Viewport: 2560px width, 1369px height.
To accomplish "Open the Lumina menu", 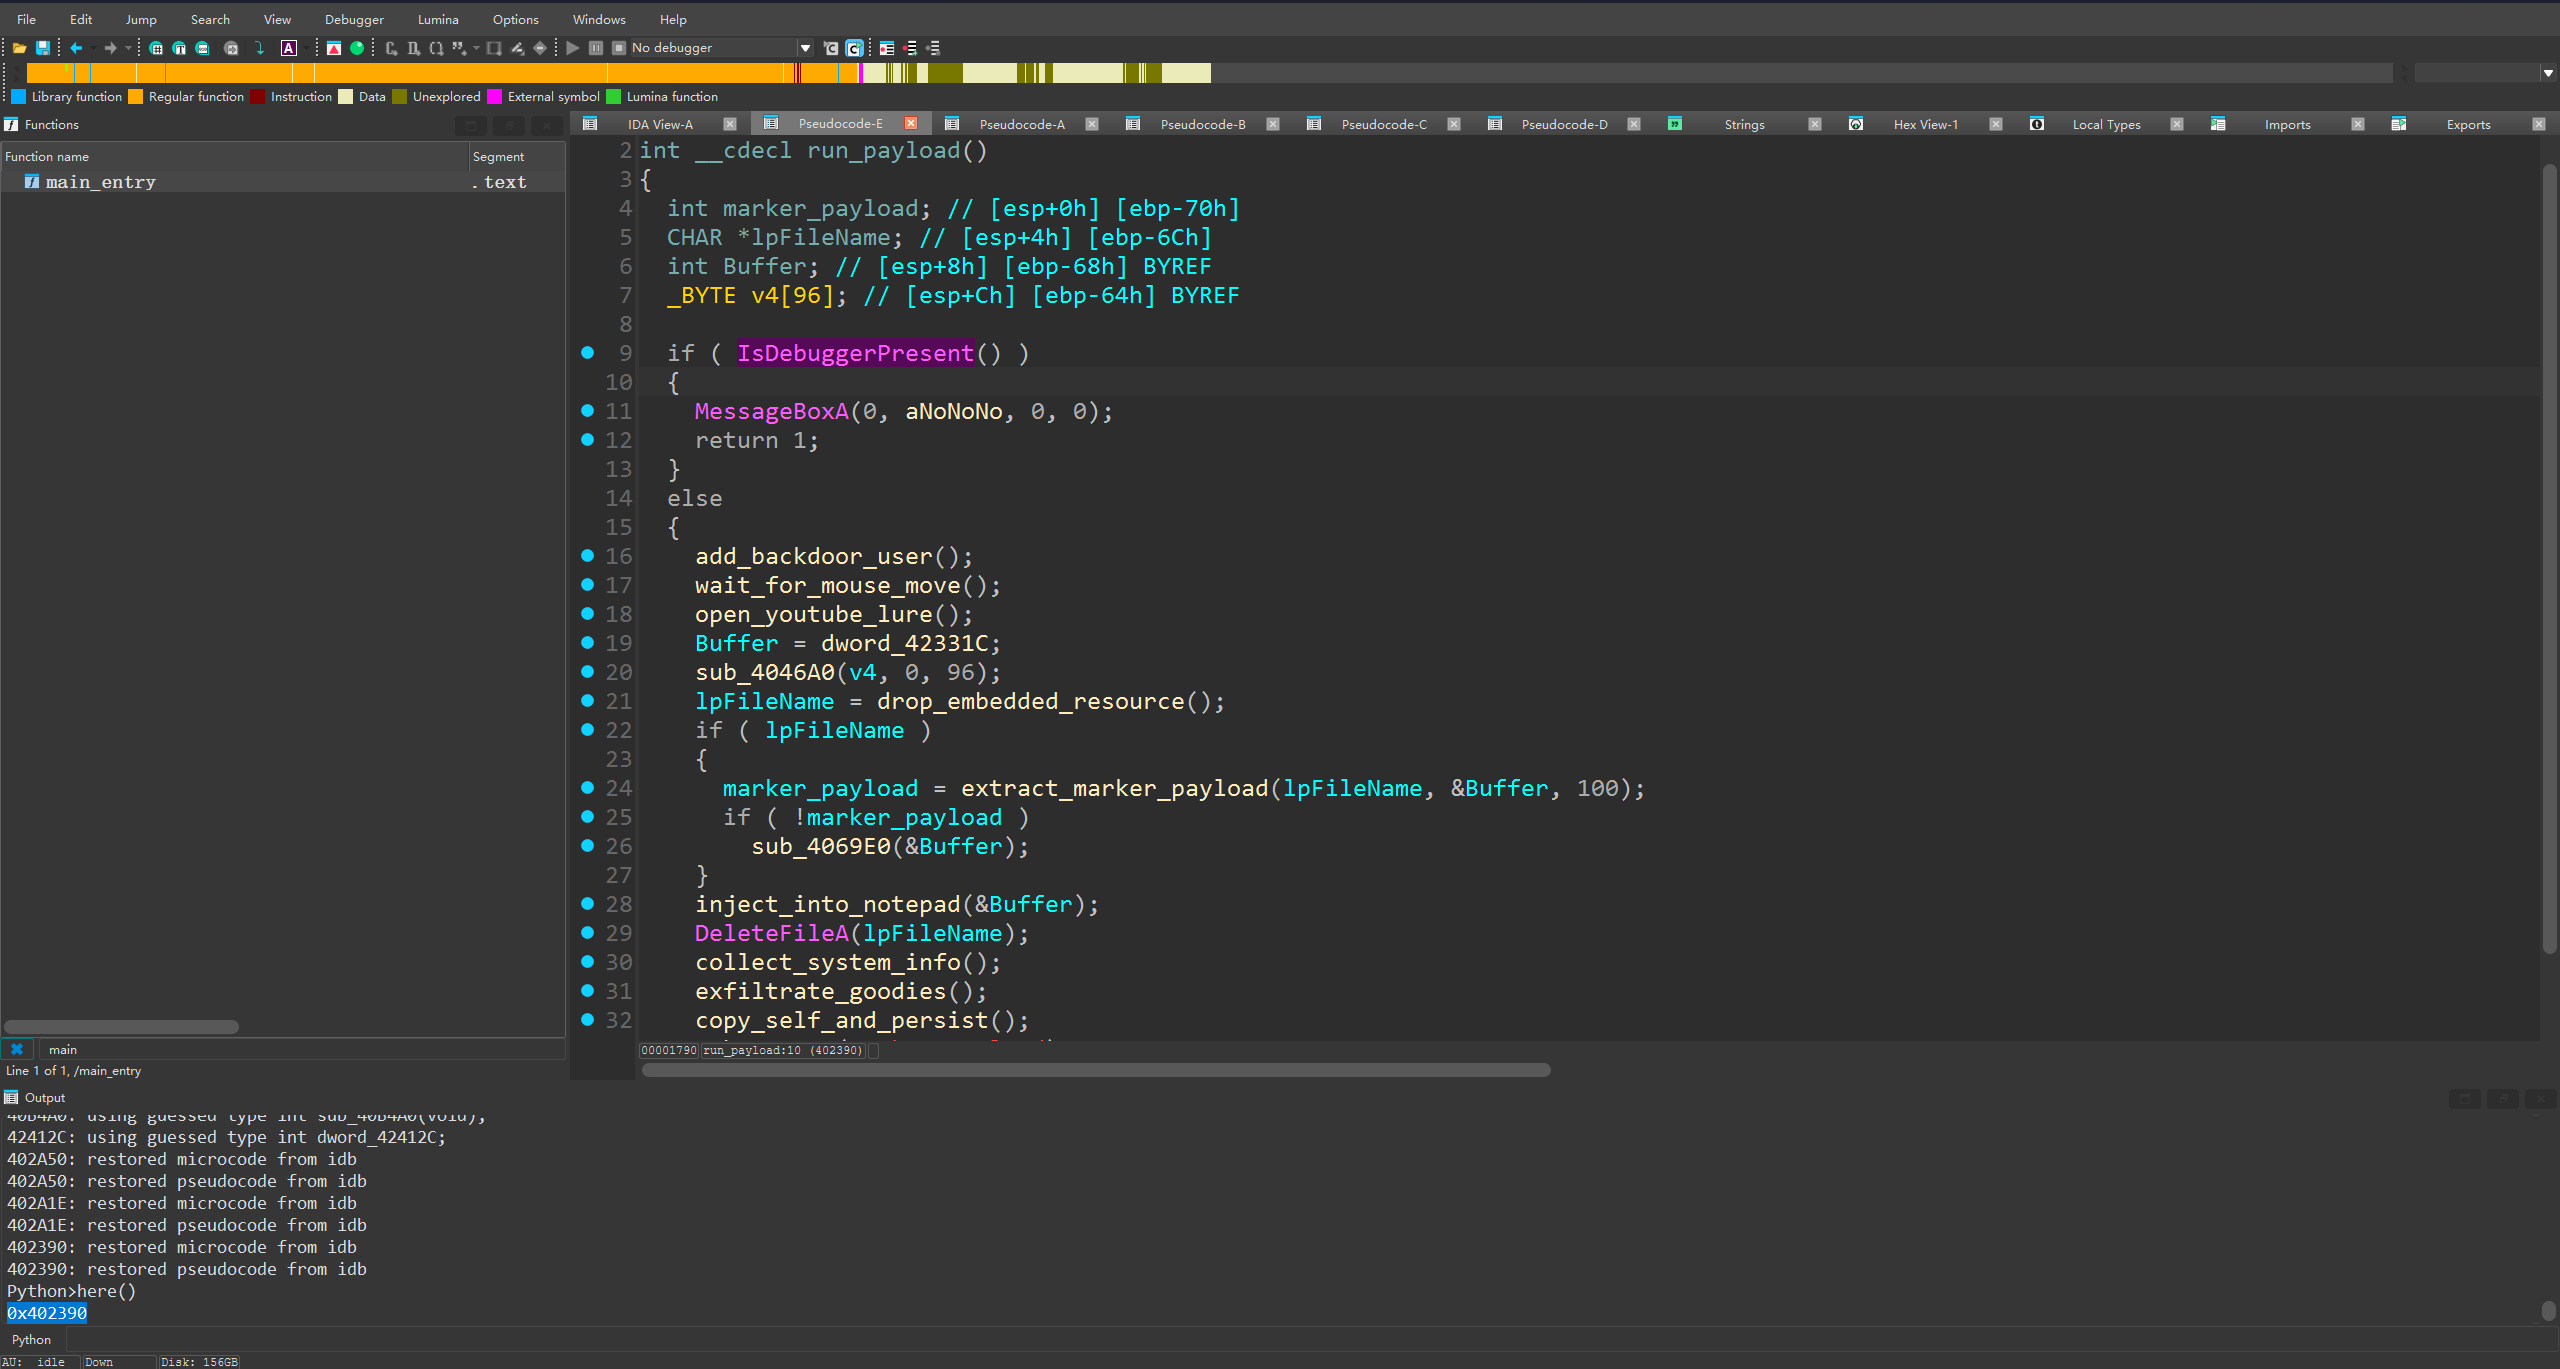I will (438, 19).
